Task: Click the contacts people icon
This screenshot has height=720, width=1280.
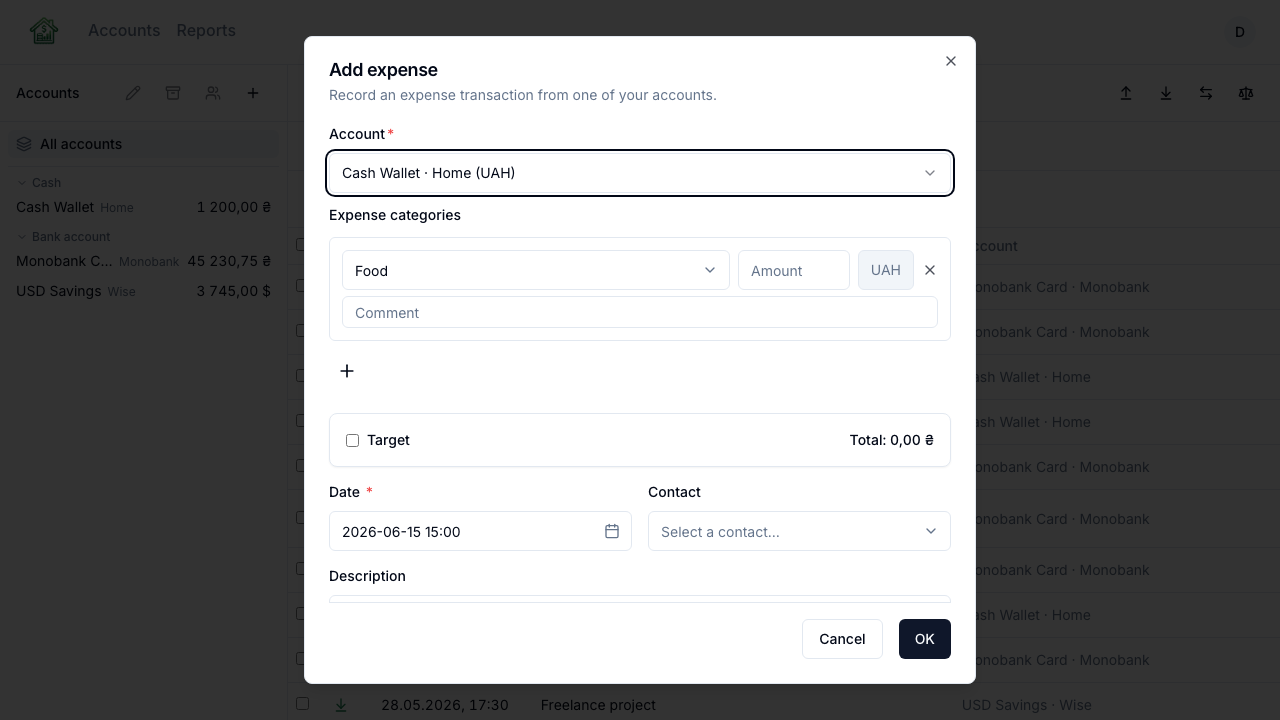Action: [213, 93]
